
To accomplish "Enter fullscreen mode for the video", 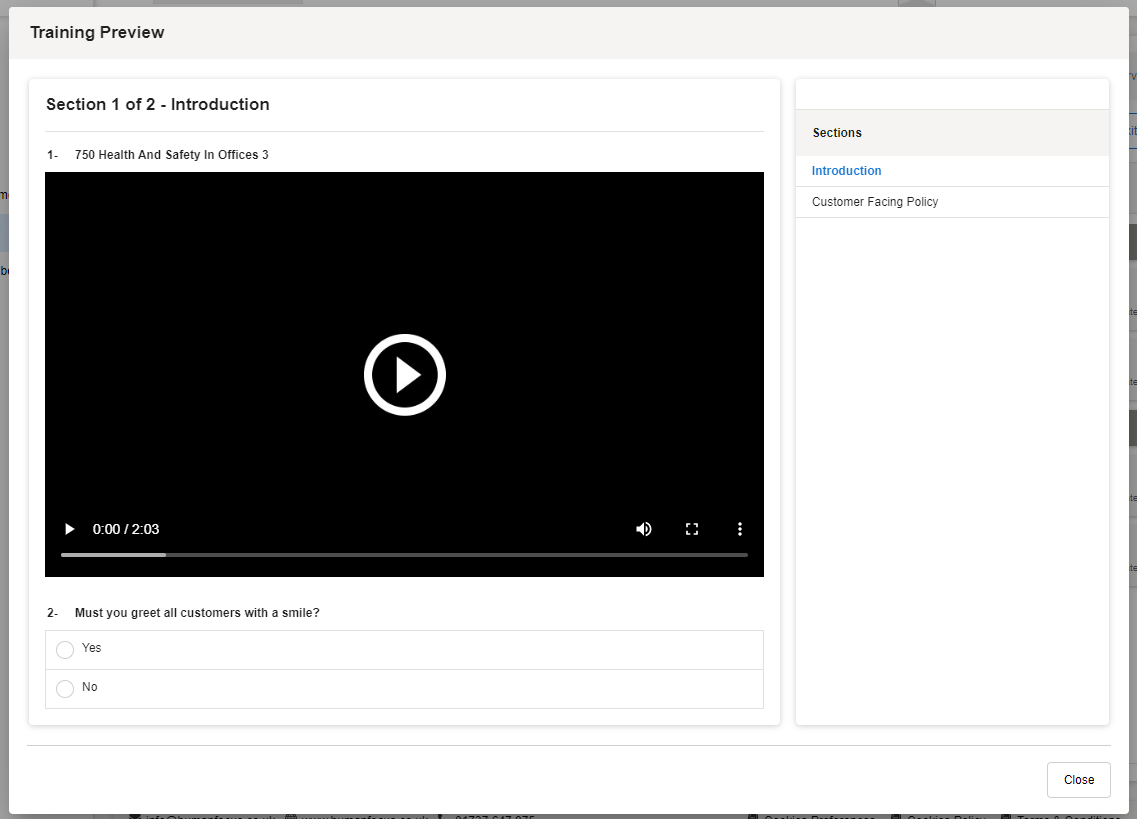I will (692, 529).
